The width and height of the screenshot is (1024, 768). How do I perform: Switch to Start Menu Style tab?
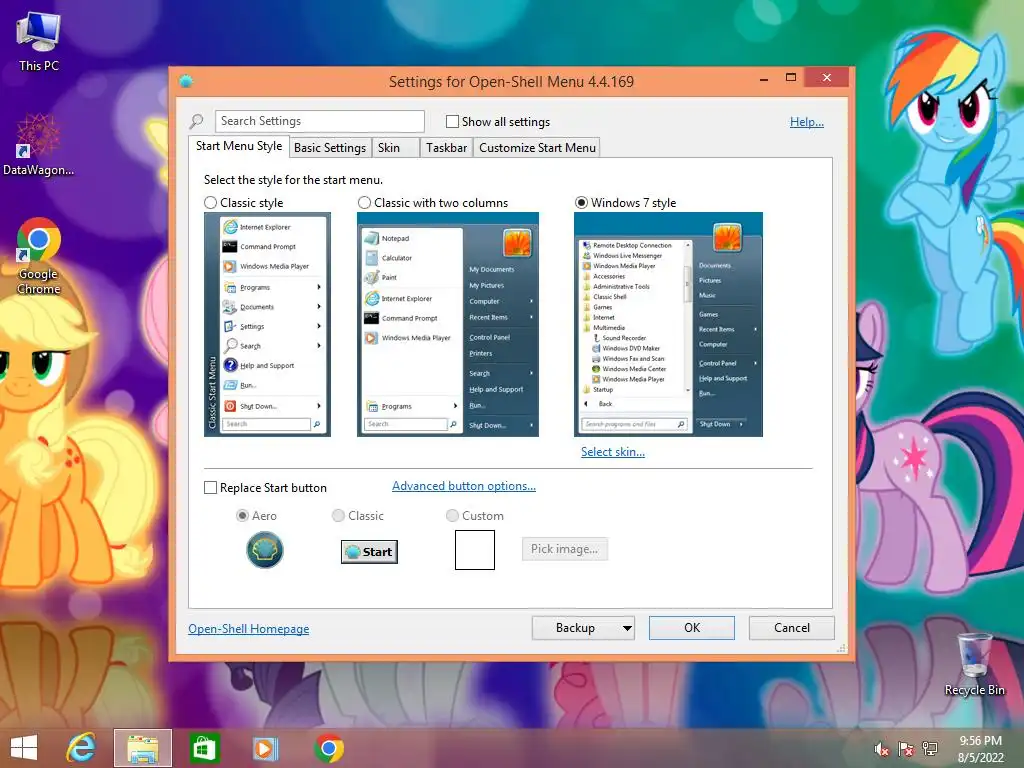pyautogui.click(x=238, y=146)
